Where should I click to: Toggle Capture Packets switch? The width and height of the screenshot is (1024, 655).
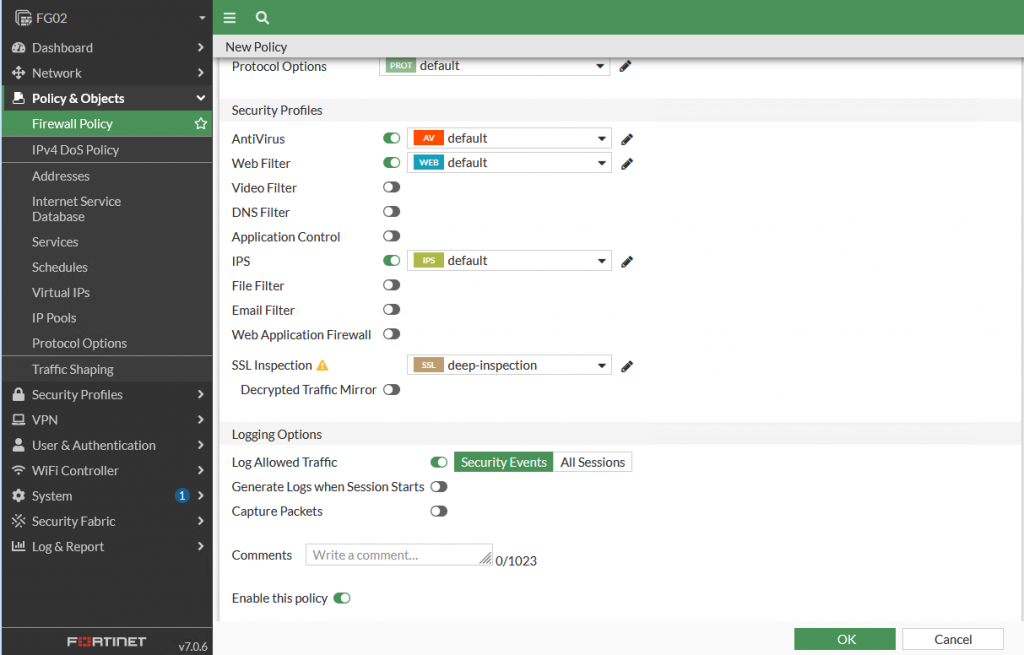click(438, 511)
